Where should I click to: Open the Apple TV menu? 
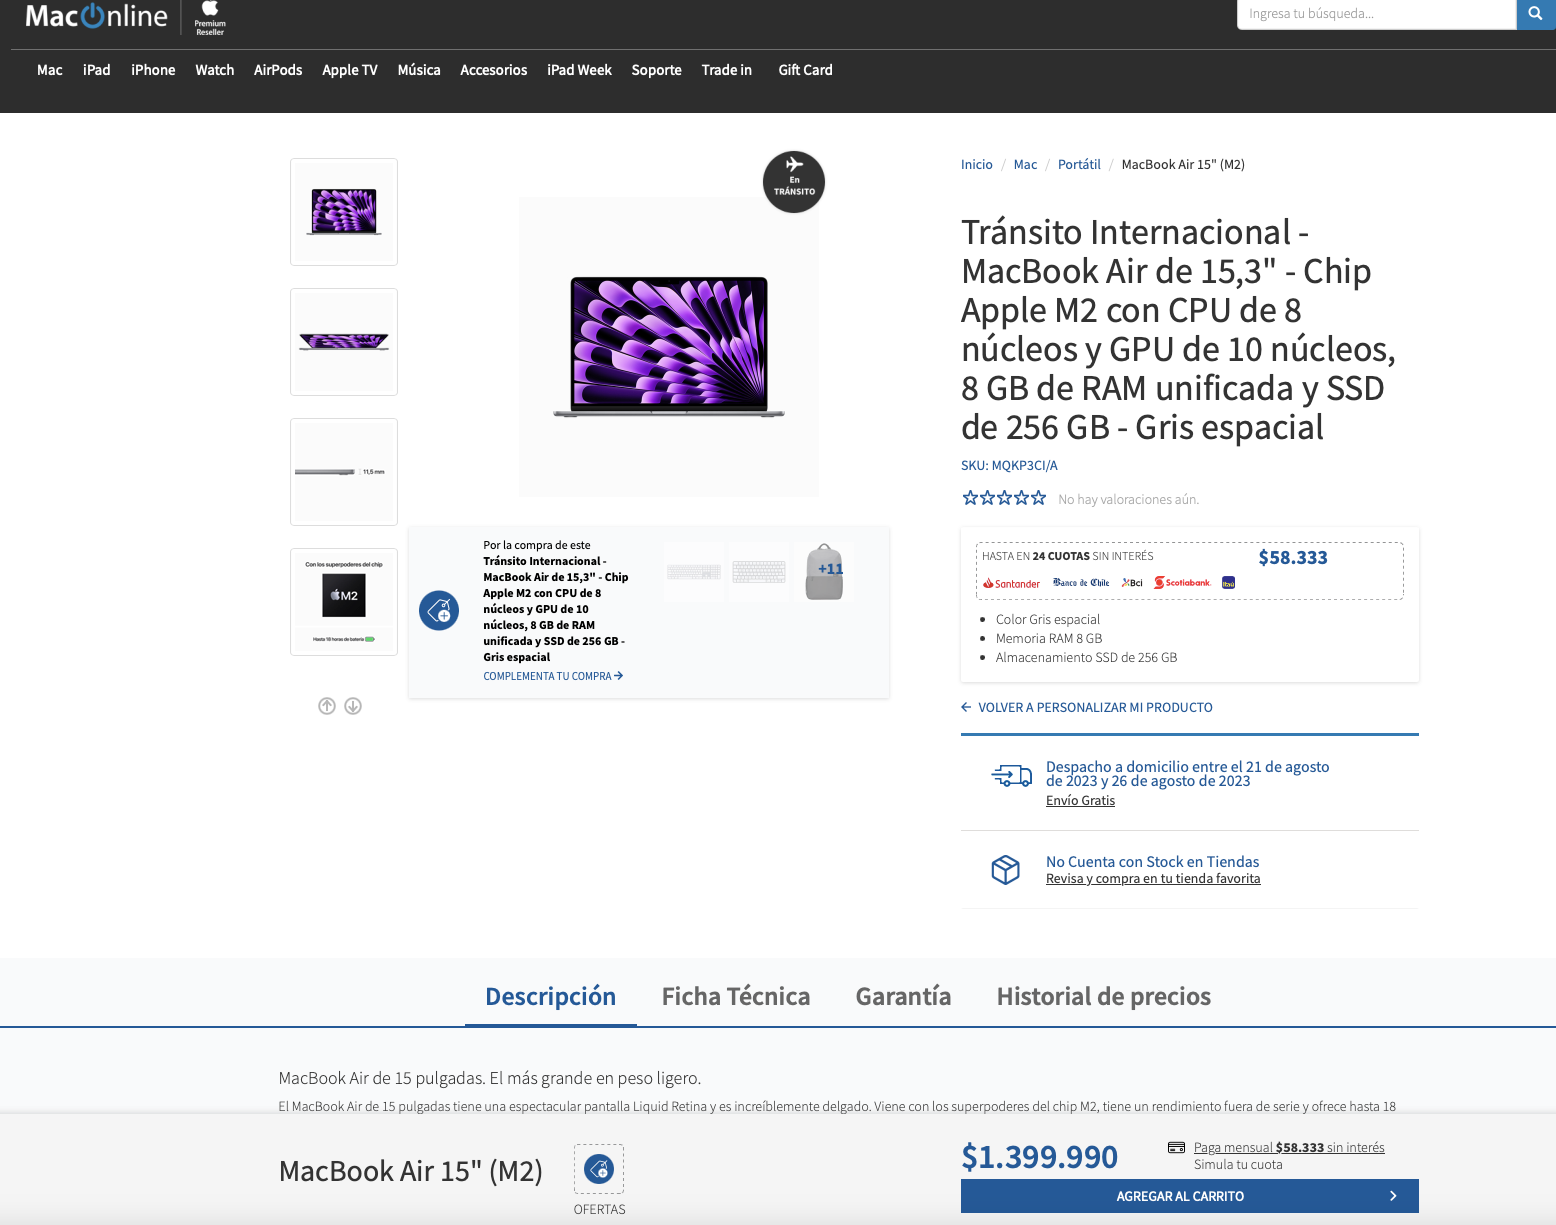coord(350,70)
